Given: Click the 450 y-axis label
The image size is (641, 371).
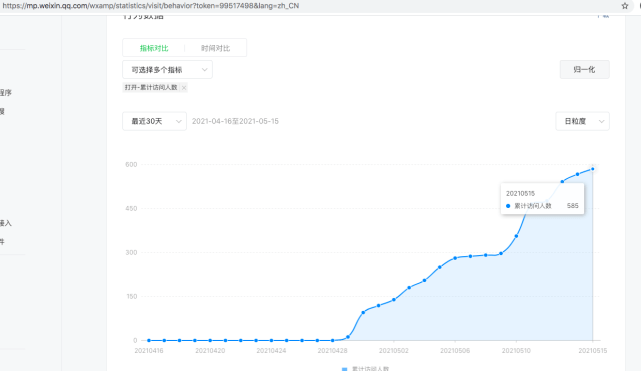Looking at the screenshot, I should point(131,208).
